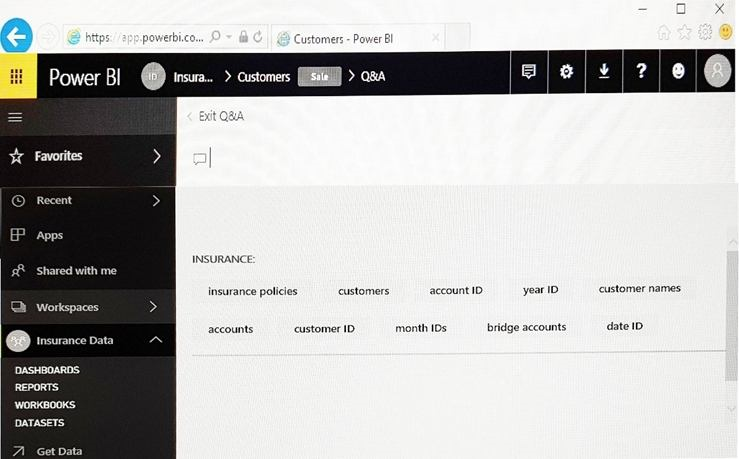Viewport: 739px width, 459px height.
Task: Collapse the Insurance Data workspace section
Action: pos(155,341)
